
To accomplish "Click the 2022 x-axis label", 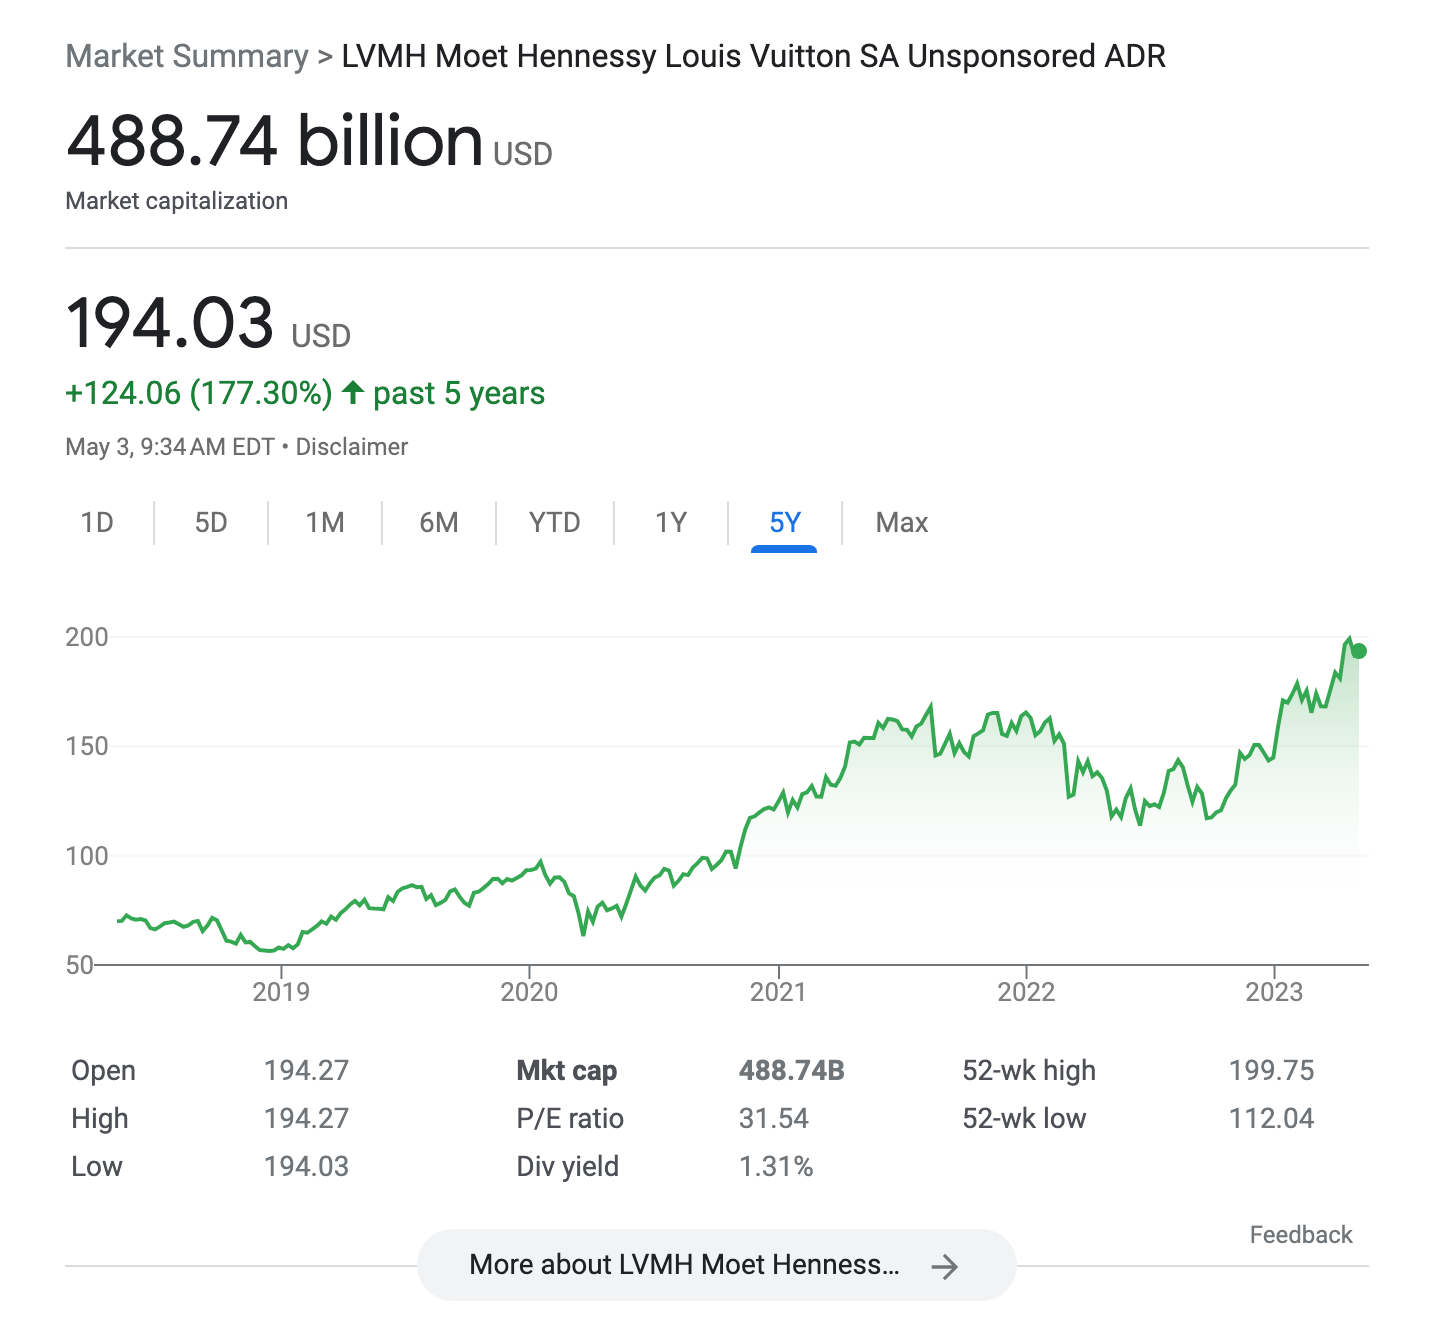I will click(x=1026, y=992).
